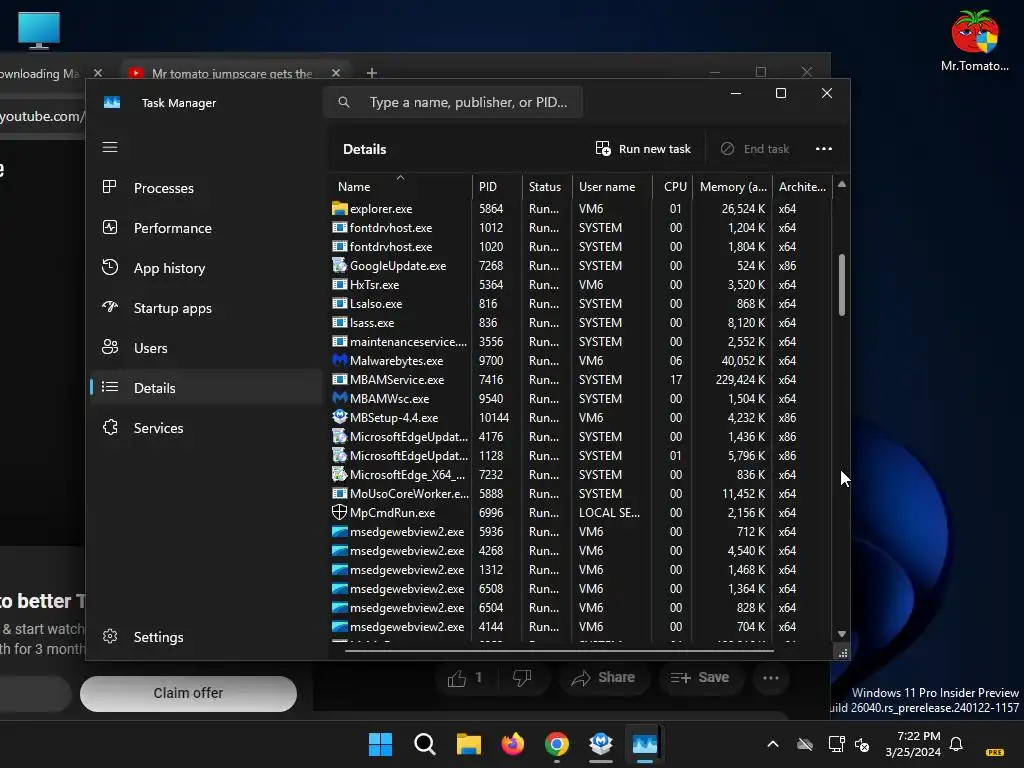1024x768 pixels.
Task: Click the Malwarebytes.exe process icon
Action: [x=340, y=360]
